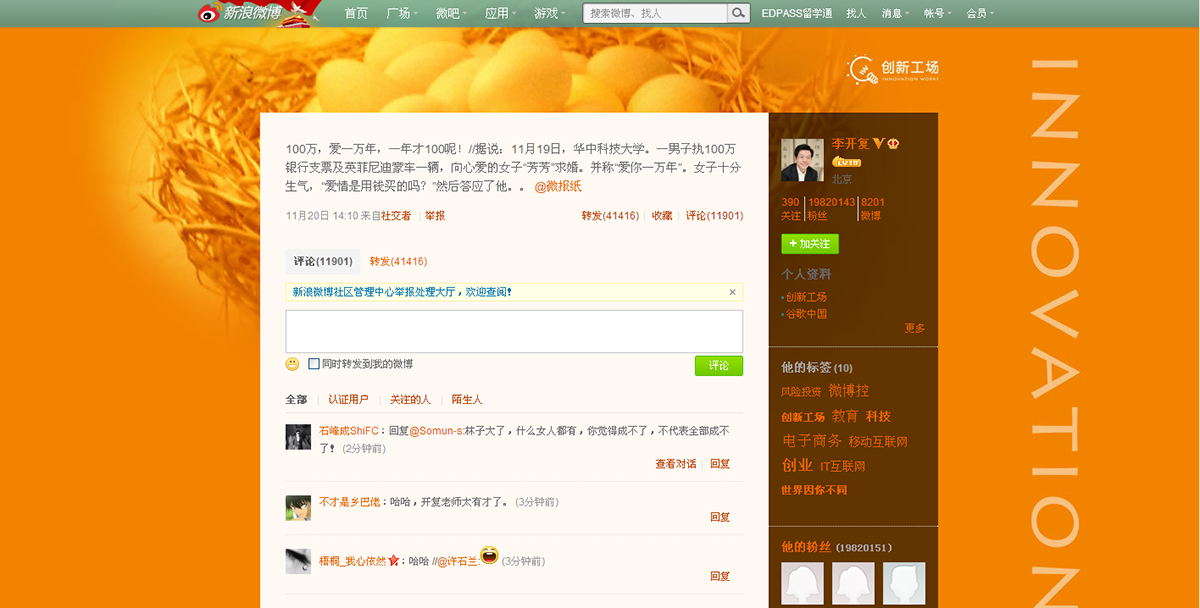This screenshot has width=1200, height=608.
Task: Tick the 同时转发到我的微博 checkbox
Action: 314,364
